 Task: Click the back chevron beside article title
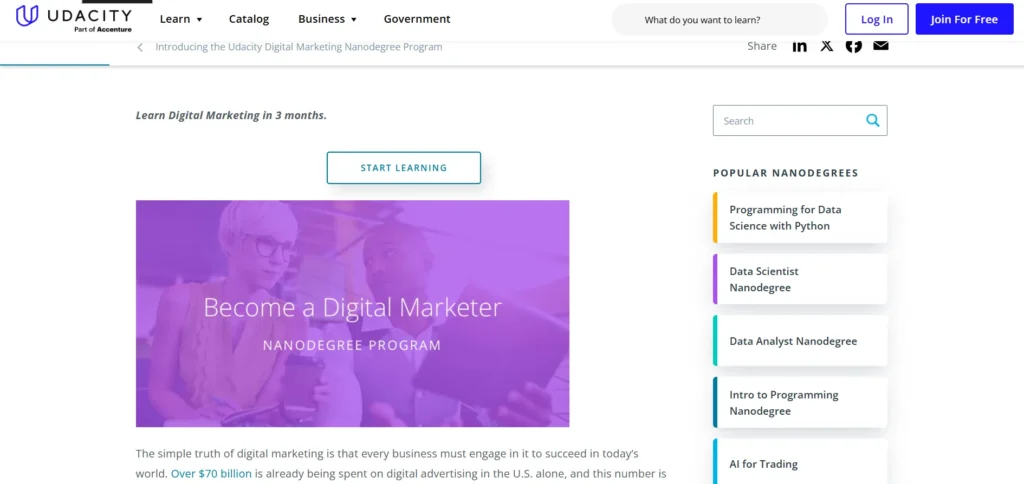tap(140, 47)
